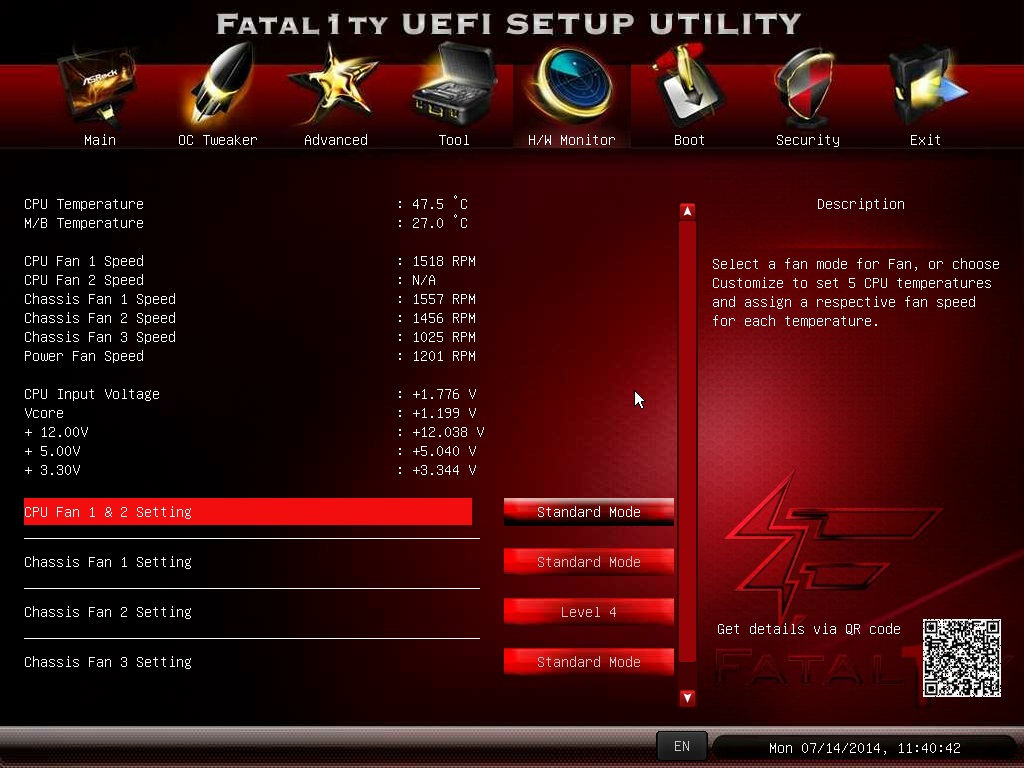
Task: Click the 1557 RPM value
Action: pos(444,299)
